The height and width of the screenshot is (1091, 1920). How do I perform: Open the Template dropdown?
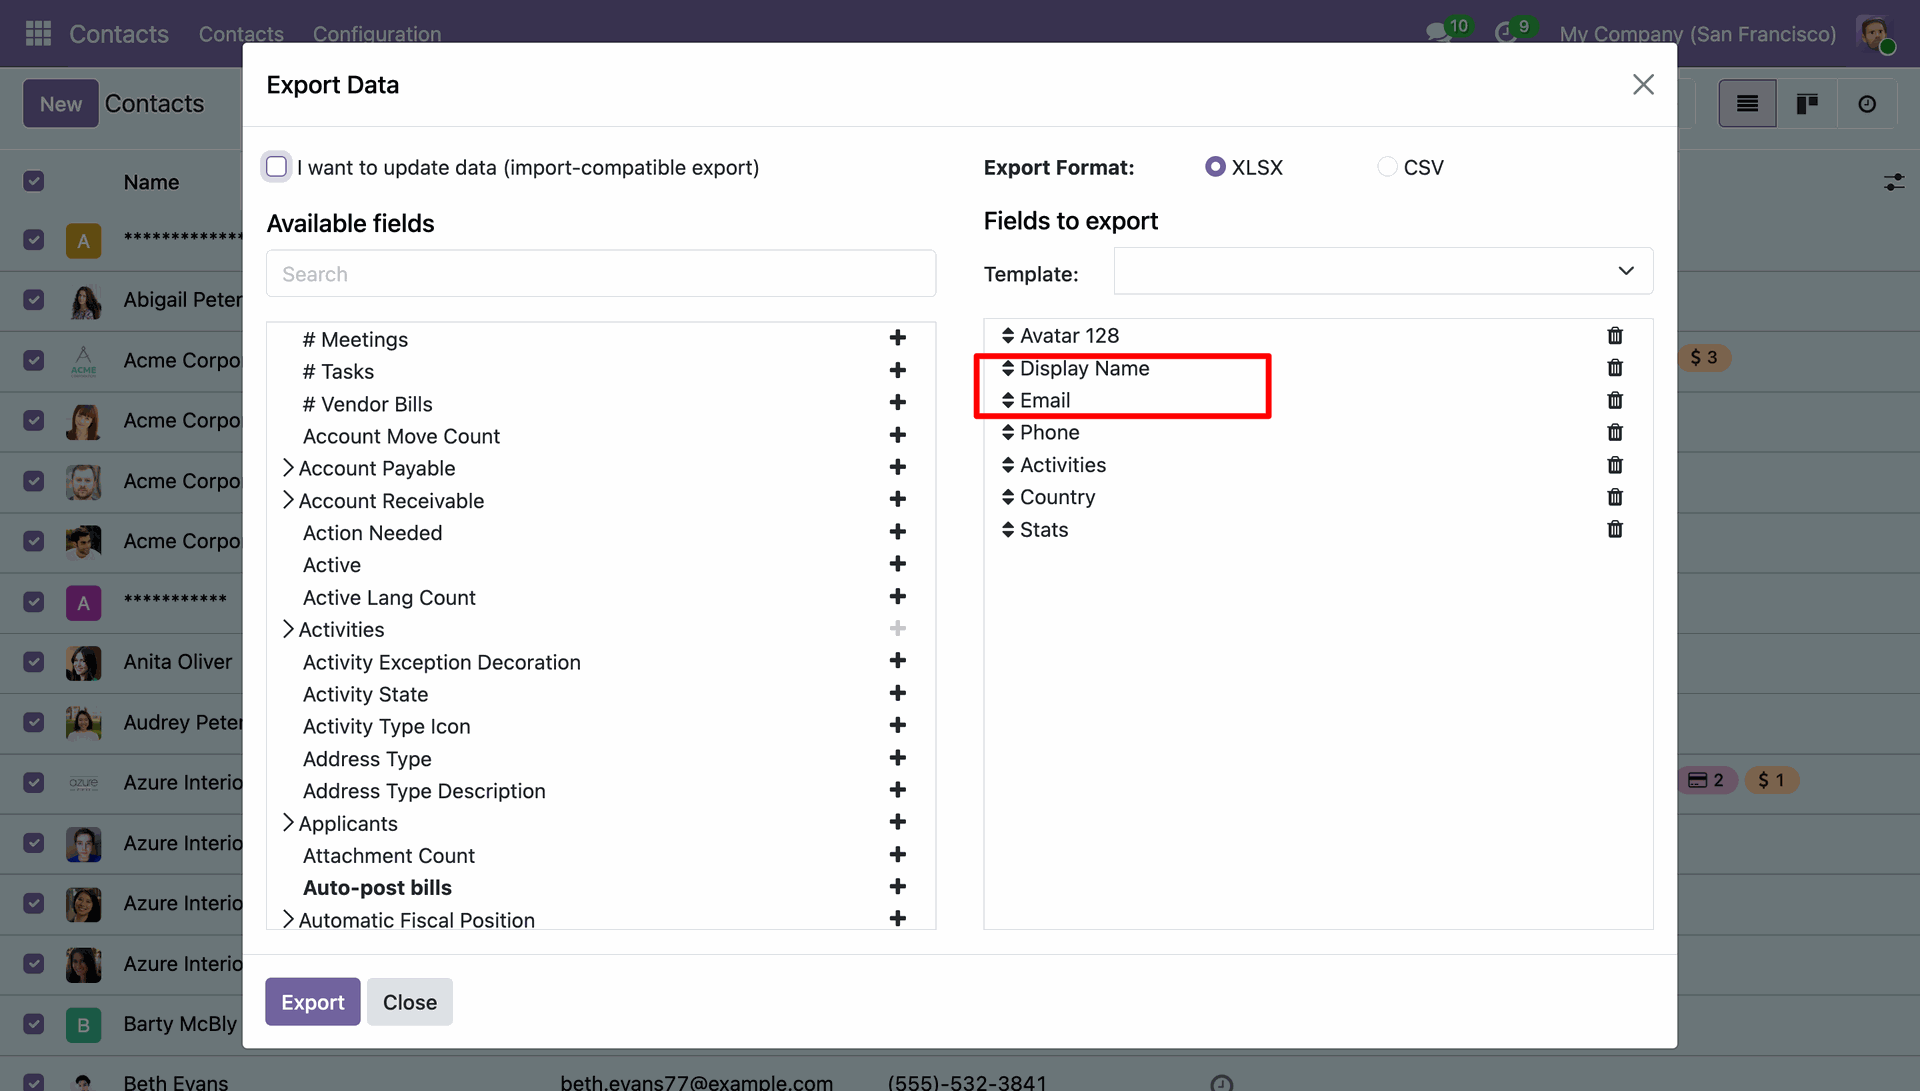tap(1383, 271)
